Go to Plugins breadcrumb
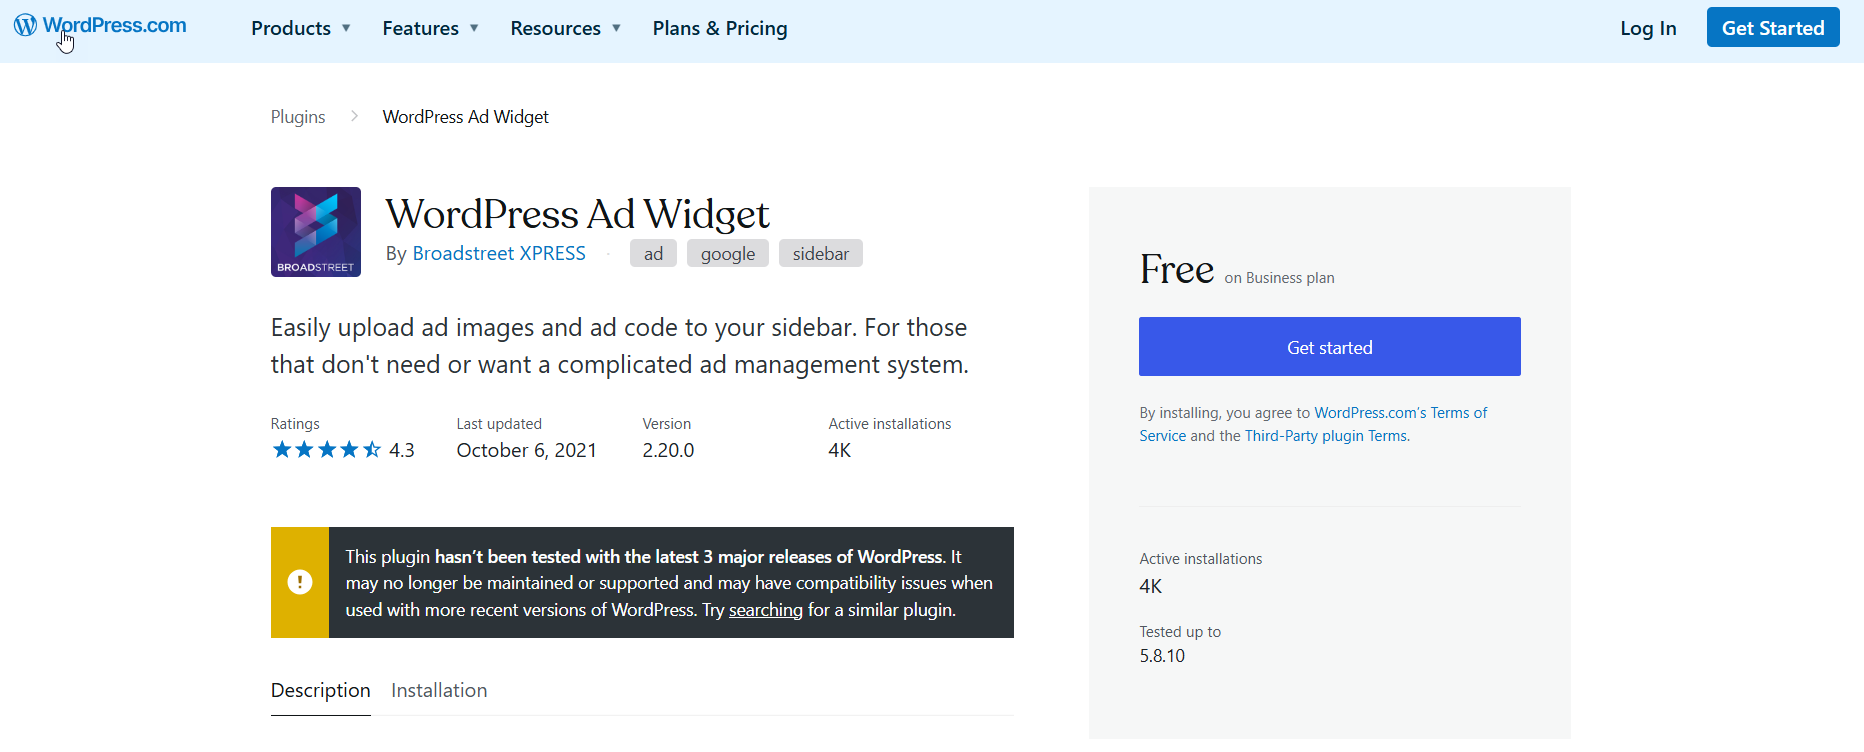The height and width of the screenshot is (752, 1864). pyautogui.click(x=298, y=117)
